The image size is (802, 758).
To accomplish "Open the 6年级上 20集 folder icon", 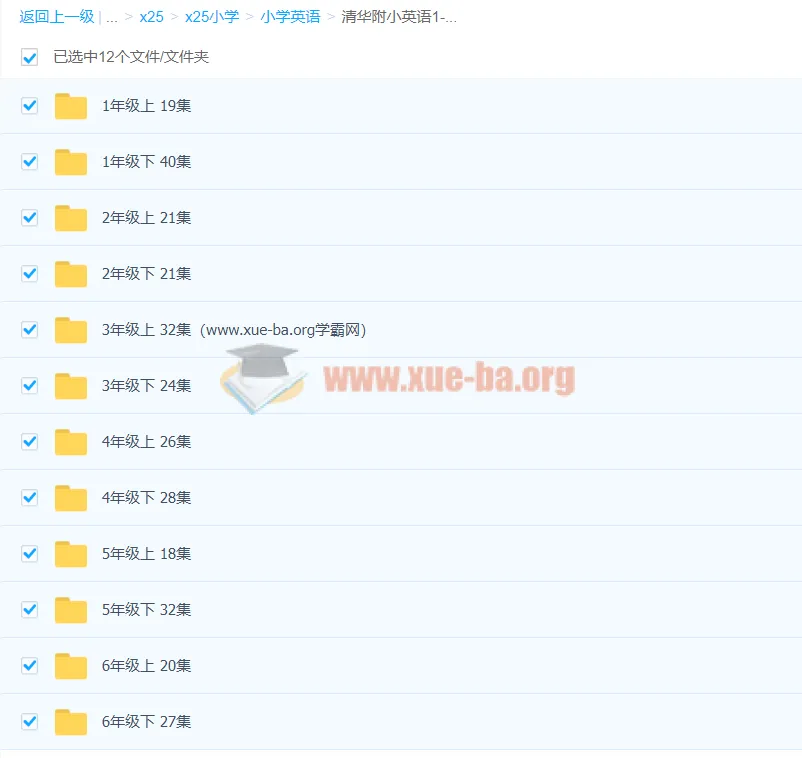I will pyautogui.click(x=71, y=666).
